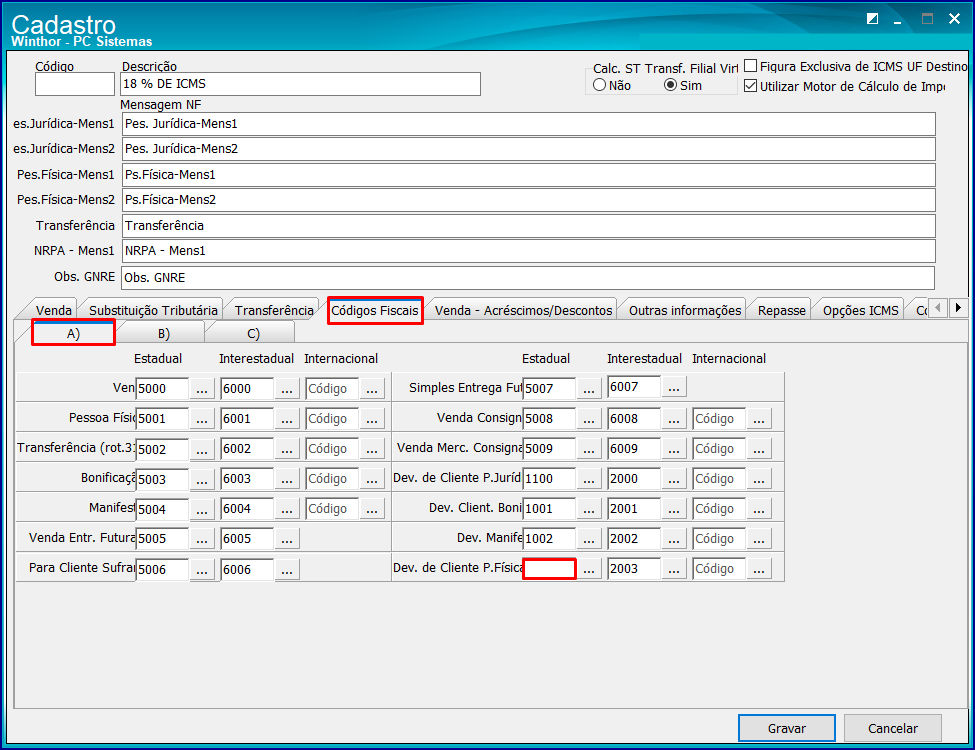Click Venda Consign internacional Código field
Viewport: 975px width, 750px height.
(x=719, y=419)
